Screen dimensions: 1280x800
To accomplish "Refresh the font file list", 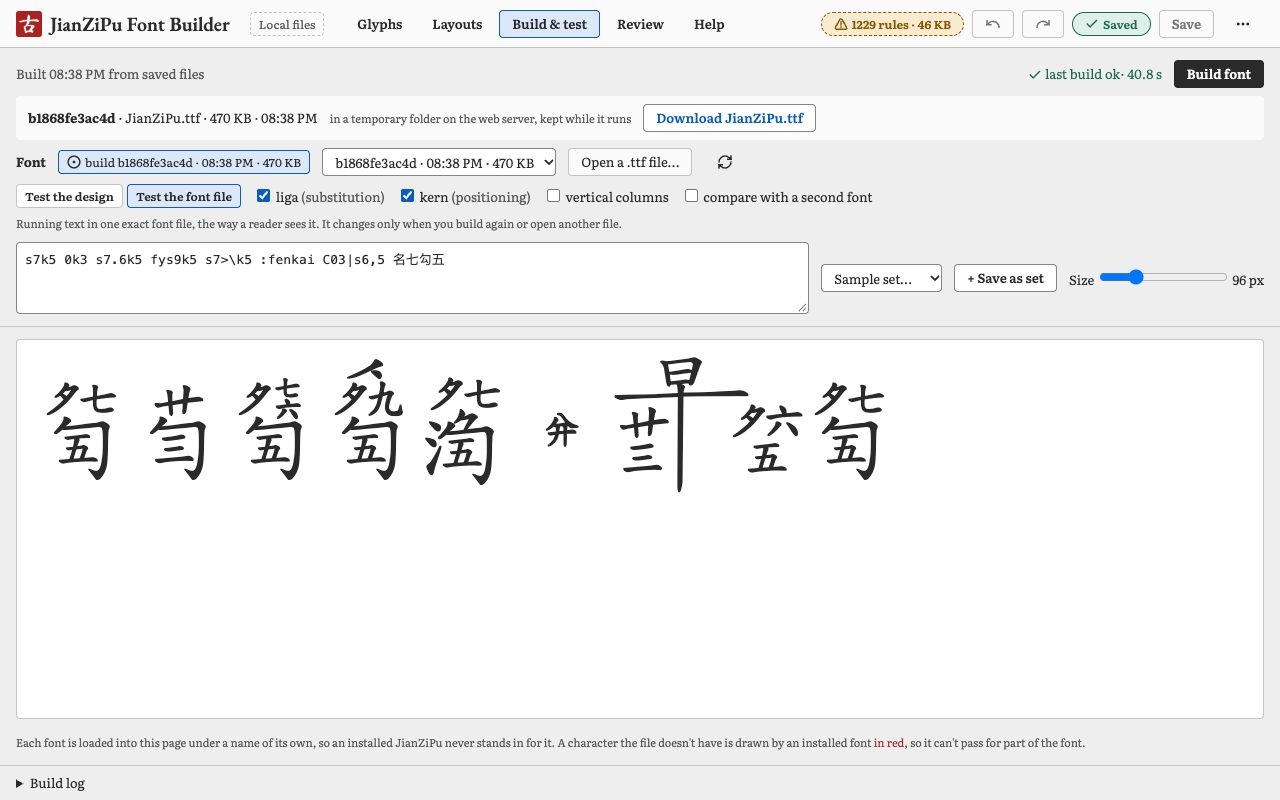I will coord(725,162).
